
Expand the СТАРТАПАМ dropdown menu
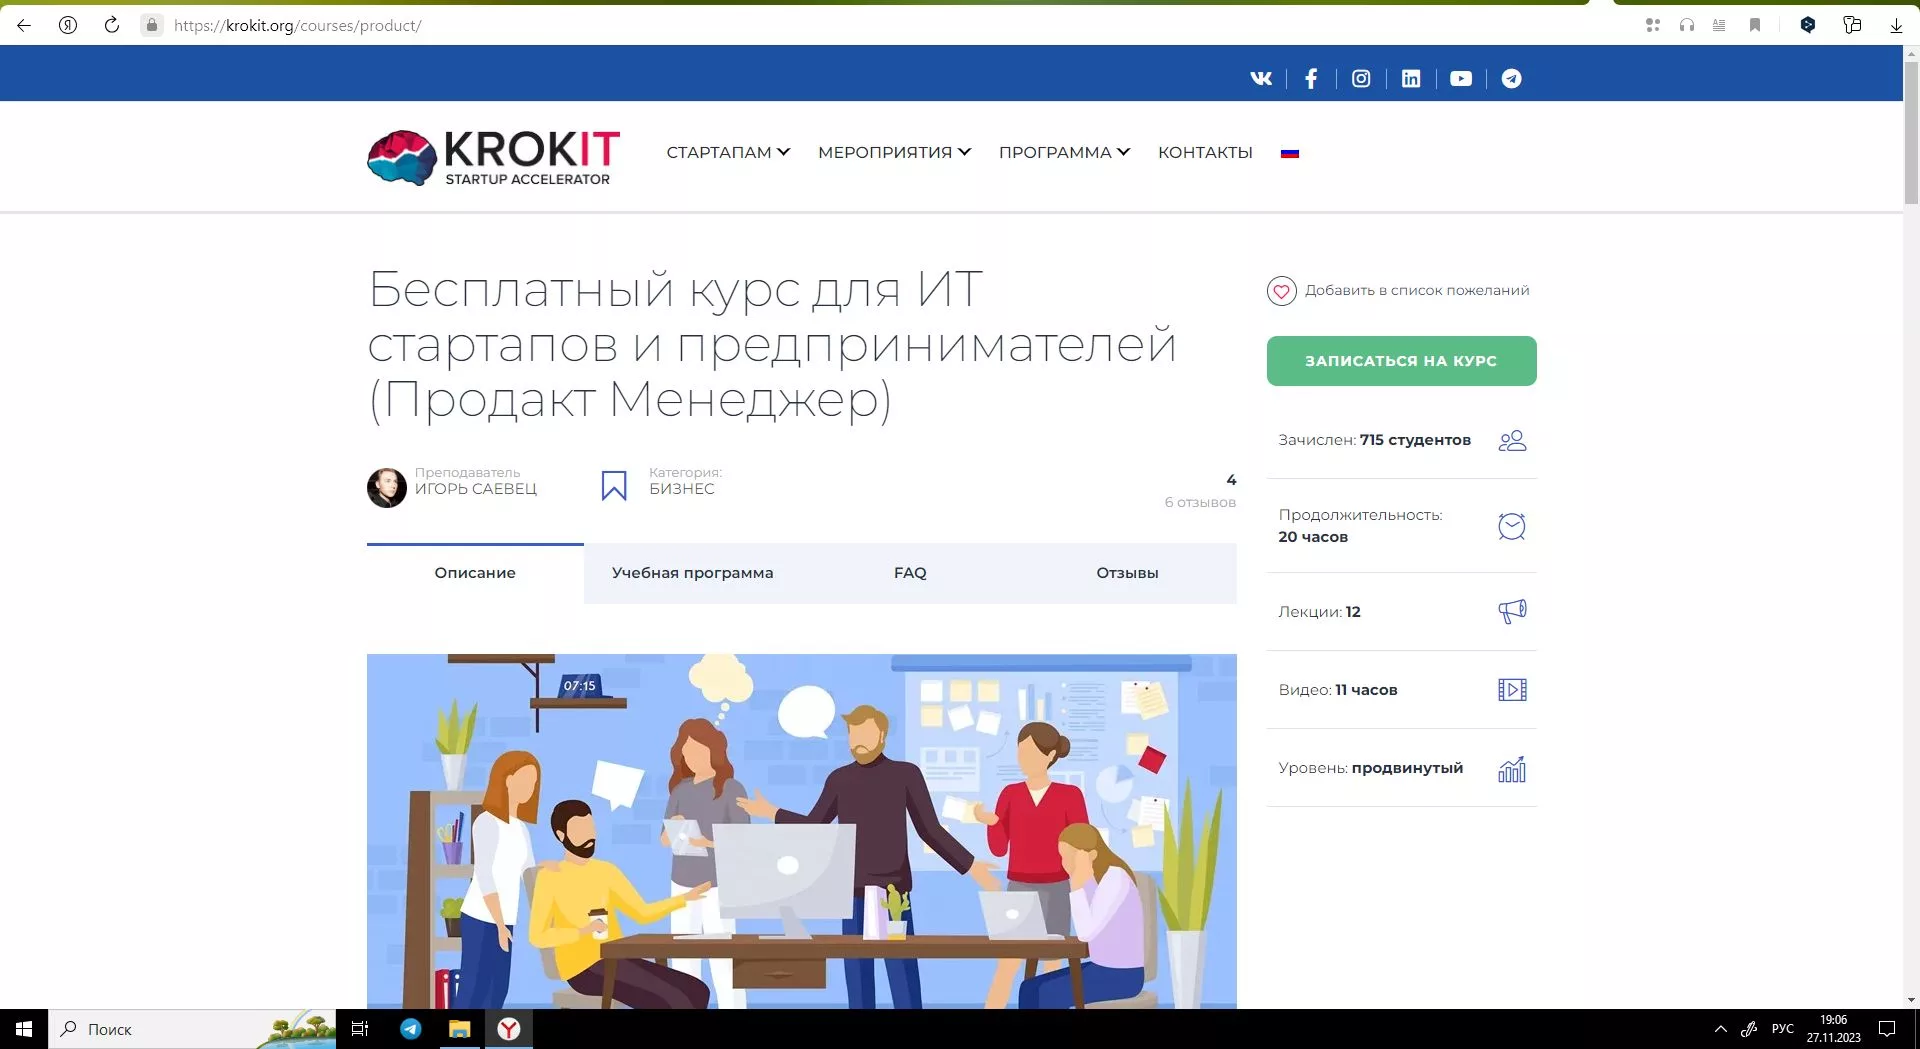click(728, 152)
